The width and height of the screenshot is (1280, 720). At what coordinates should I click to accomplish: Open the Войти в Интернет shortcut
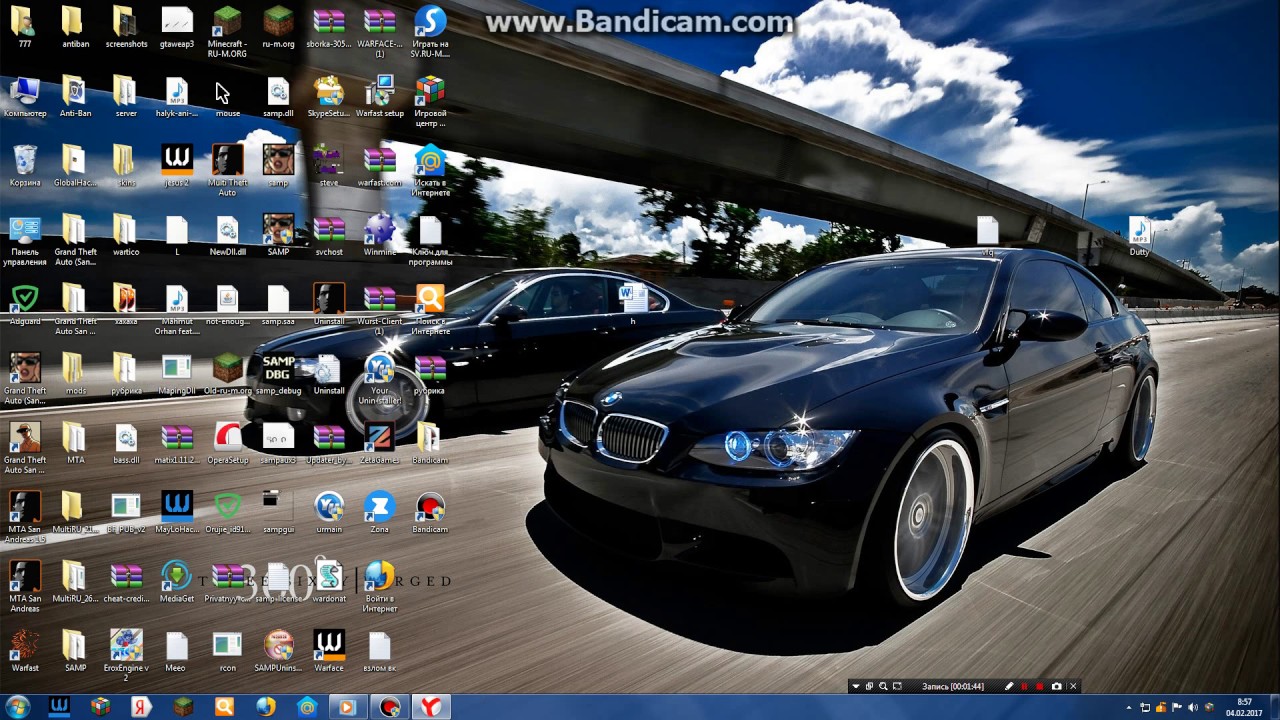point(380,587)
